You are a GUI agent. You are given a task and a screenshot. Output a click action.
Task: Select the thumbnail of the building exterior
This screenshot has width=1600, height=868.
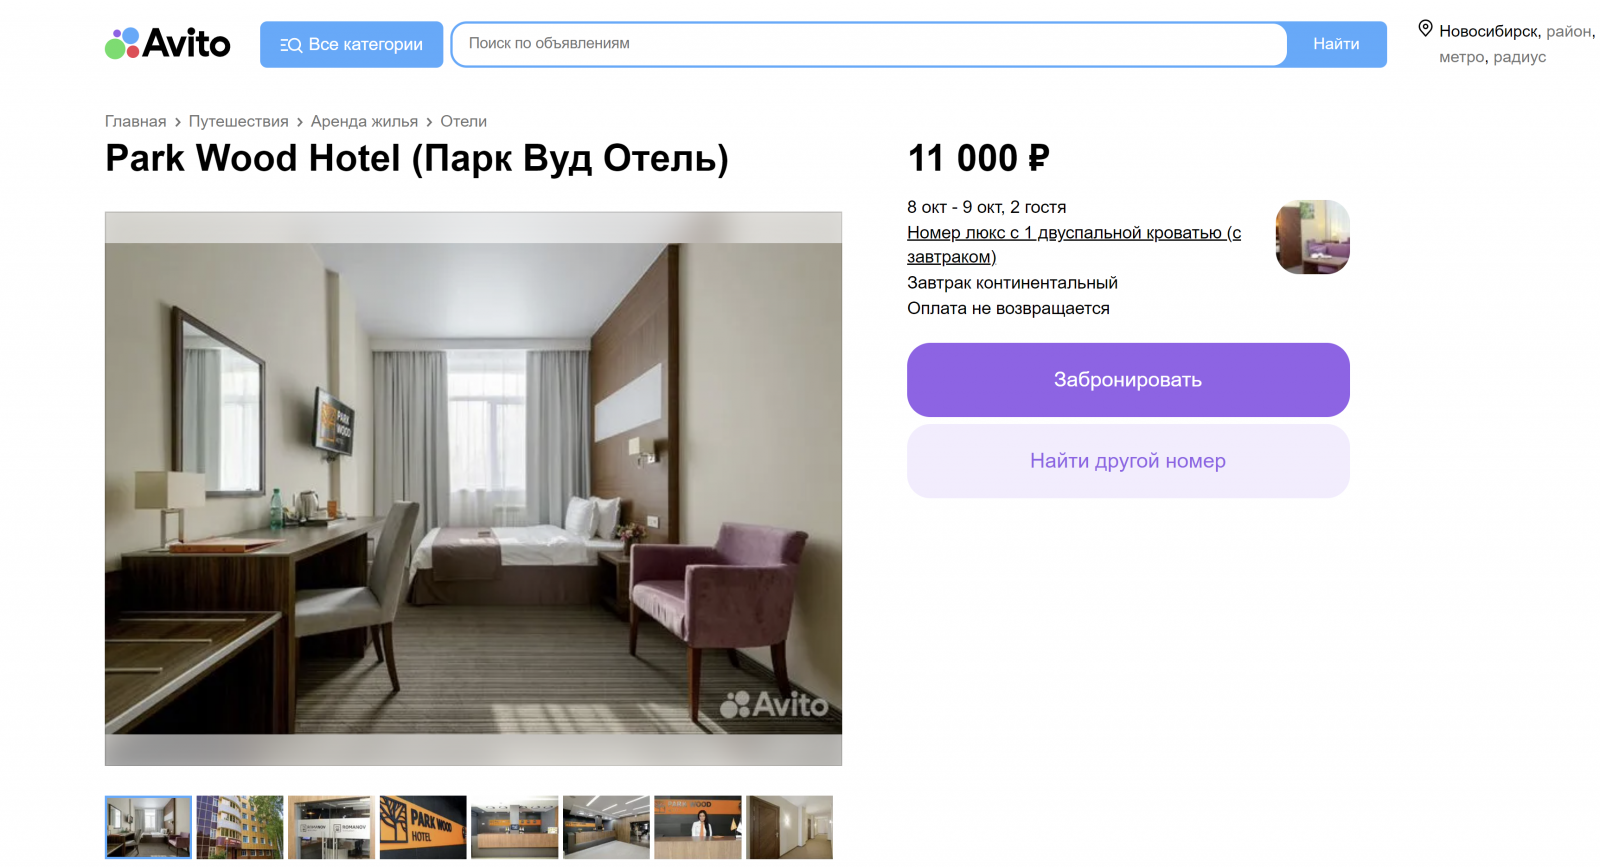coord(240,827)
